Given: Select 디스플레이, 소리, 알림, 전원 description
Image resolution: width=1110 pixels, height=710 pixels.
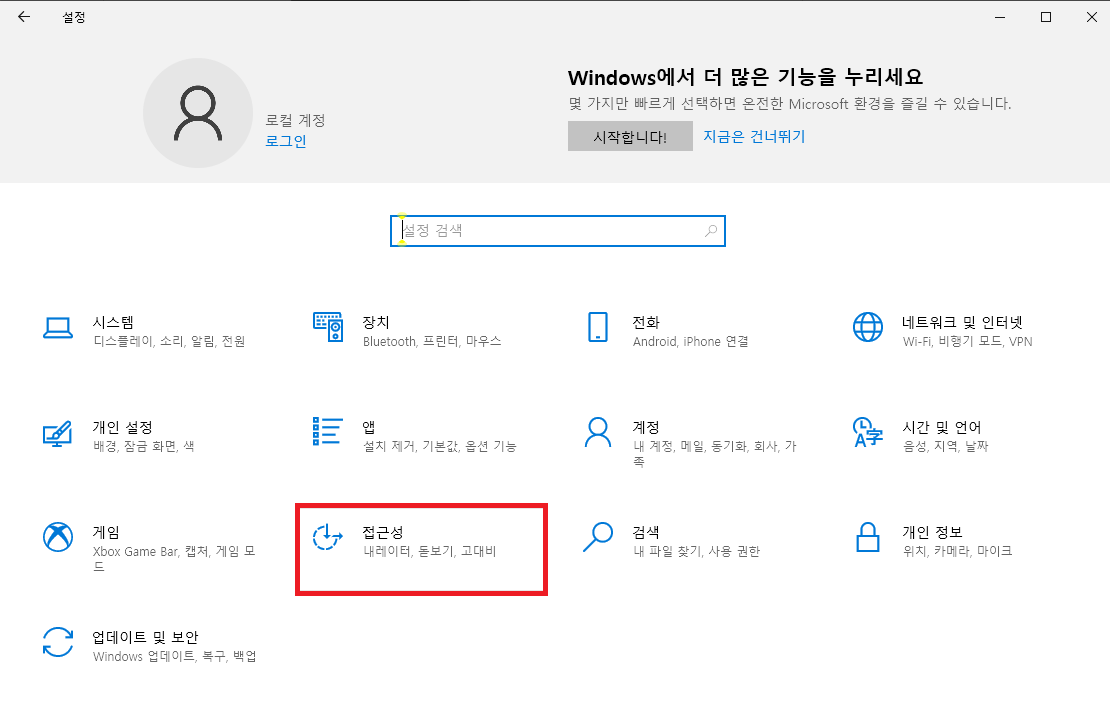Looking at the screenshot, I should (169, 341).
